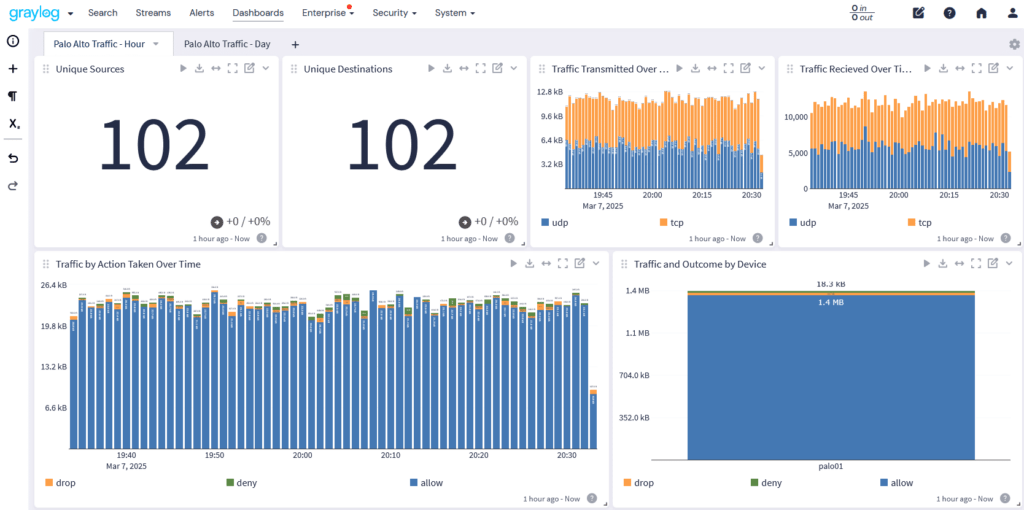Open the dashboard settings gear icon
This screenshot has height=510, width=1024.
[1014, 44]
